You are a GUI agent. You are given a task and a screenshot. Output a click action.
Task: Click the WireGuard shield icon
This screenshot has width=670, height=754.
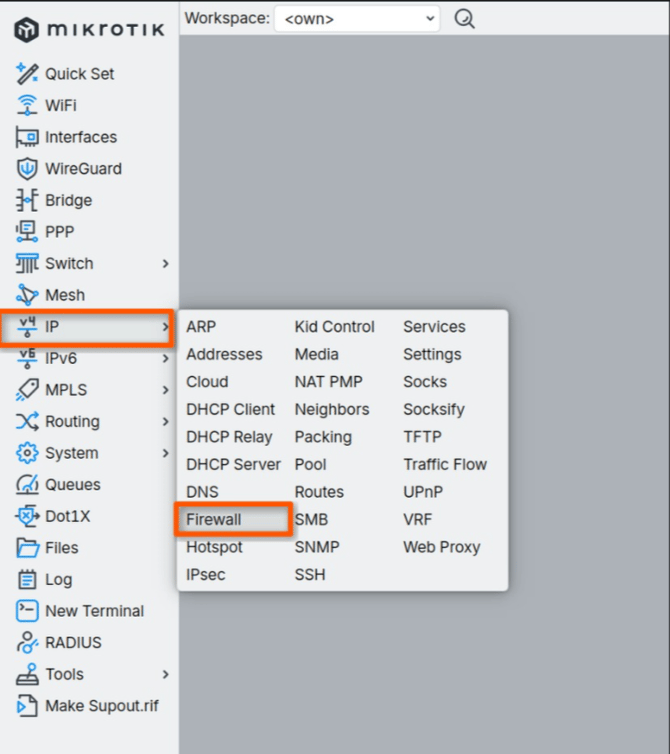click(x=27, y=168)
